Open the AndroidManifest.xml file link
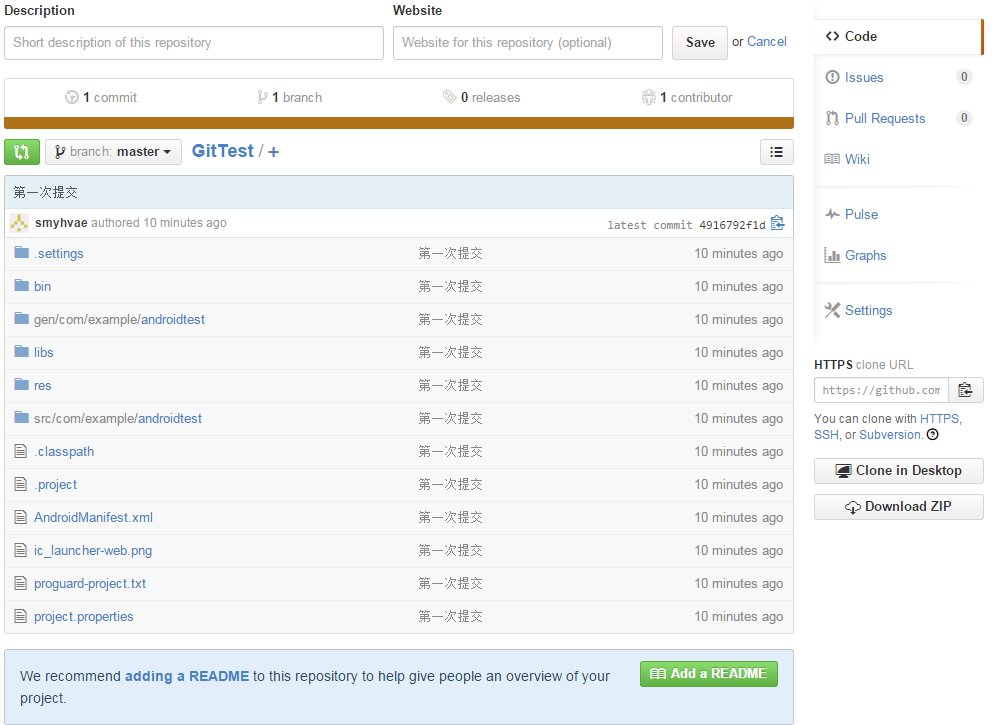This screenshot has width=993, height=725. tap(94, 517)
